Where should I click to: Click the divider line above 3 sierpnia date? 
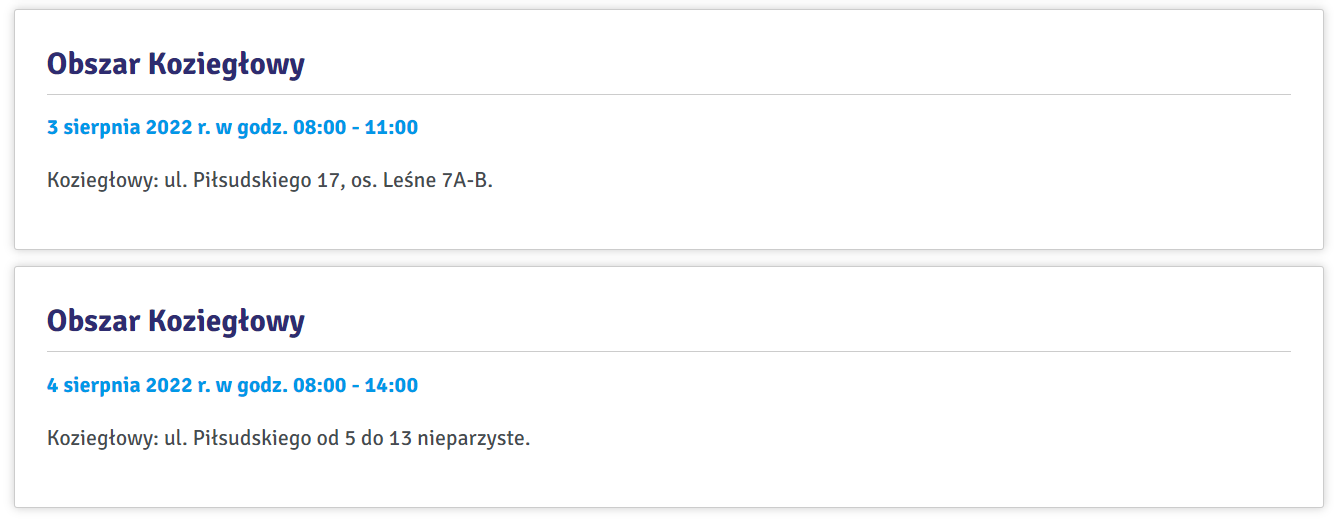coord(669,95)
